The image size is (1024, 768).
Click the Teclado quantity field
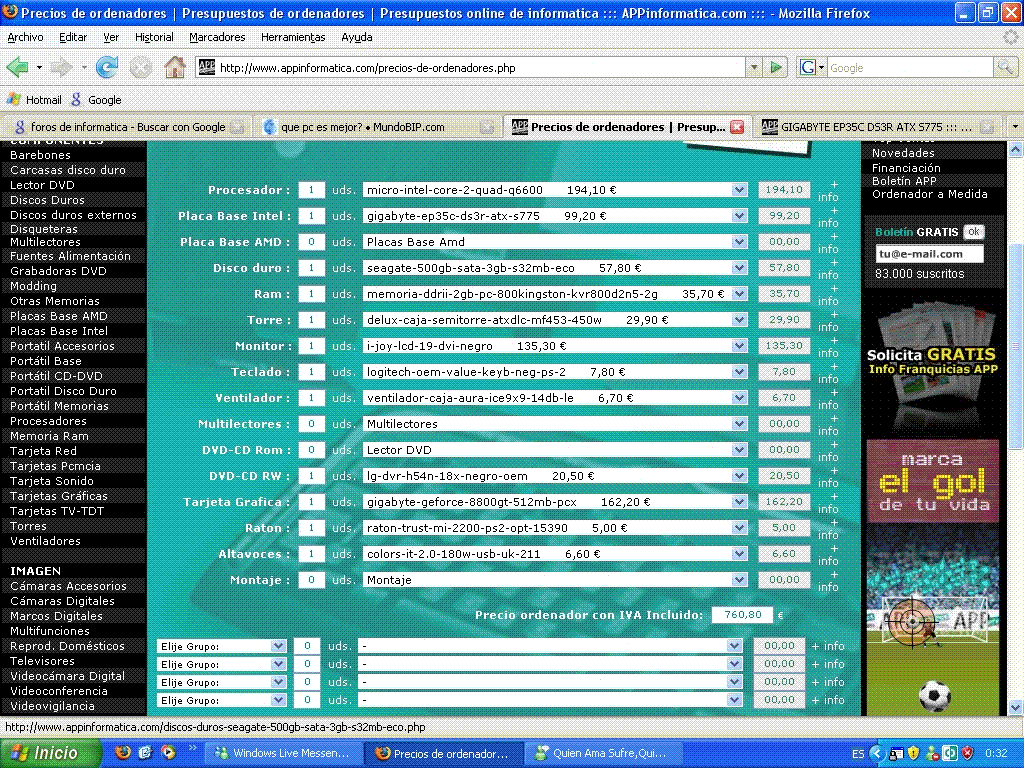pyautogui.click(x=312, y=372)
